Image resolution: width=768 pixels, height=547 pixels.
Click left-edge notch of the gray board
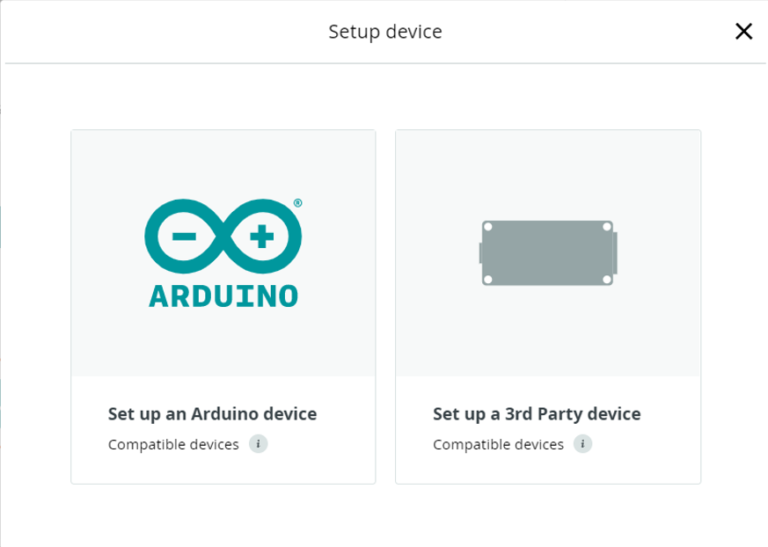tap(482, 253)
